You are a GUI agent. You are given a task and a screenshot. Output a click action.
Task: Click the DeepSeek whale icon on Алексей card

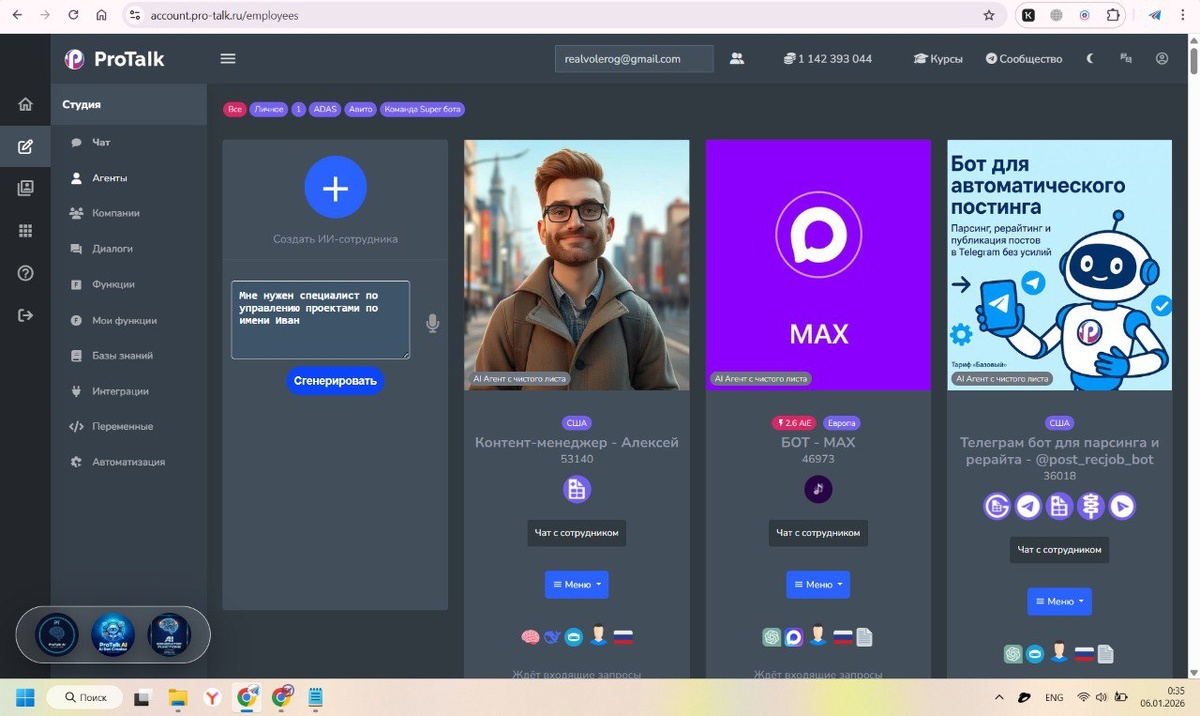coord(552,636)
